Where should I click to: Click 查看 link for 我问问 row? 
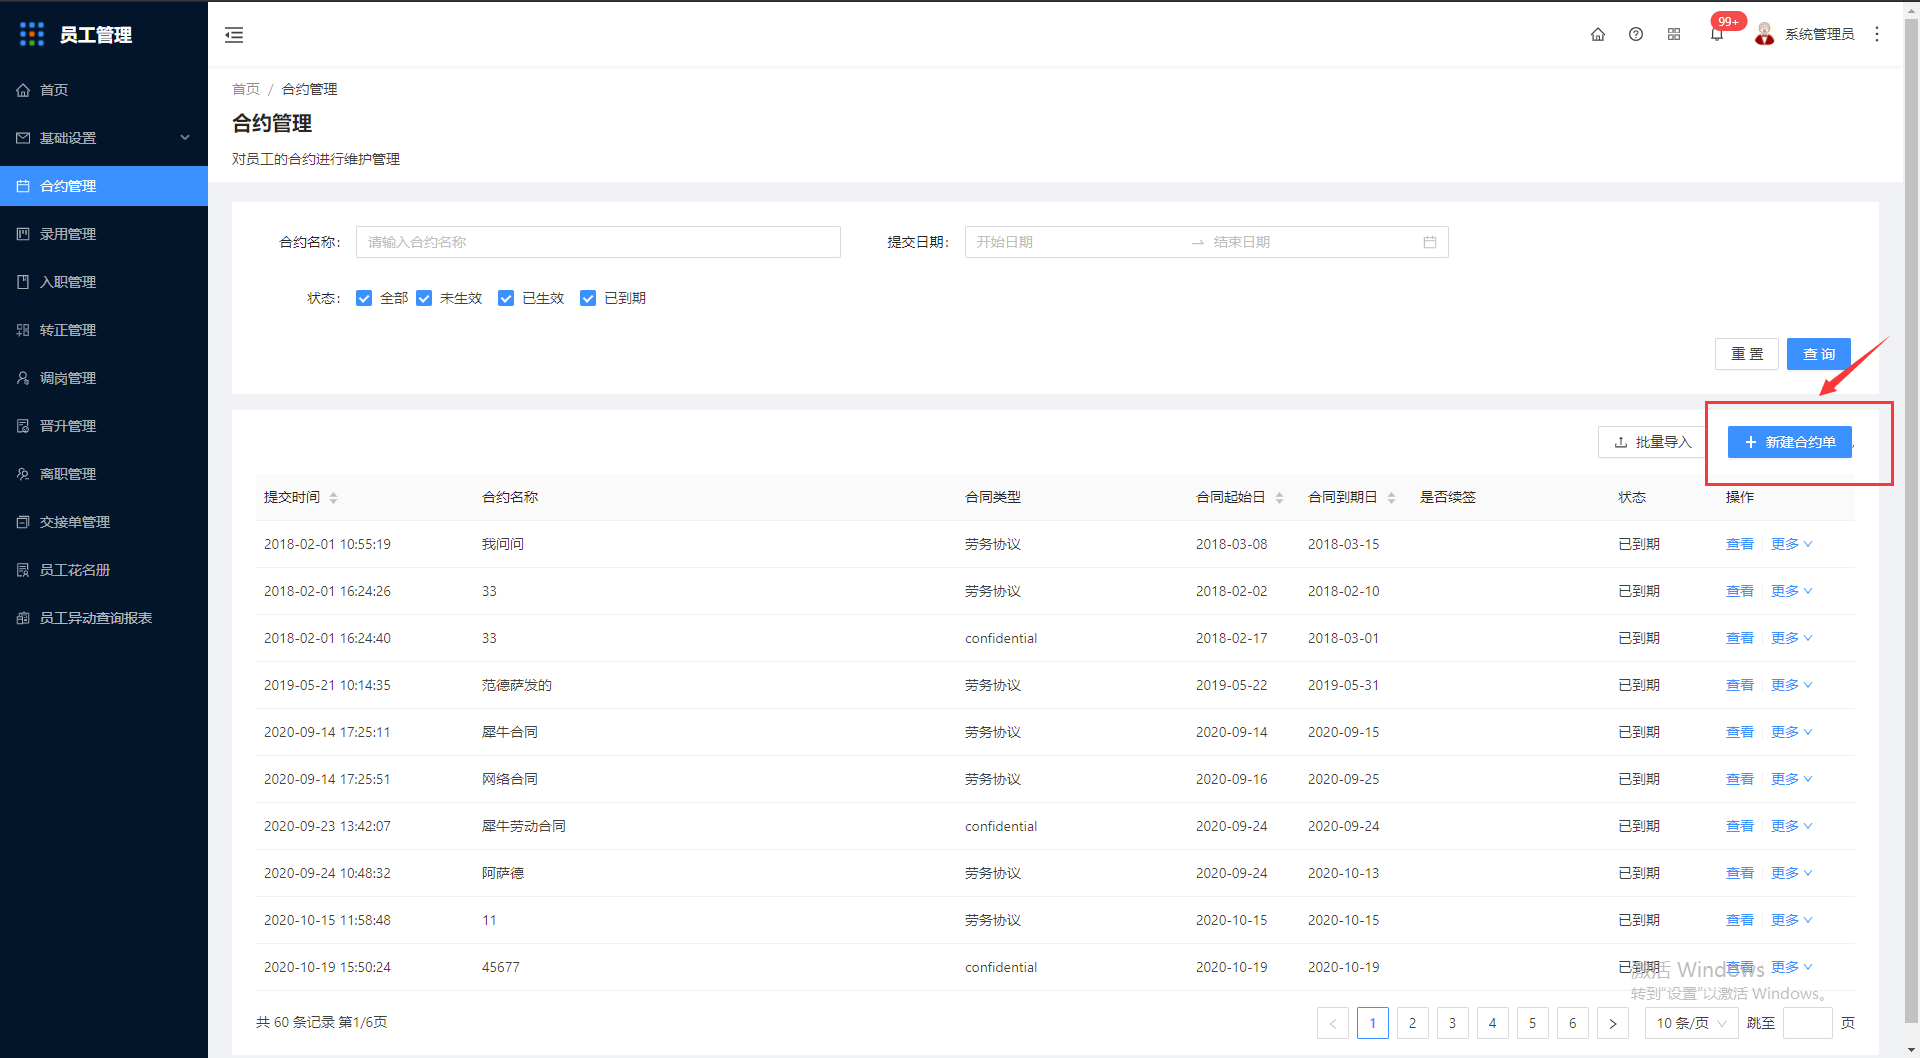[1740, 544]
